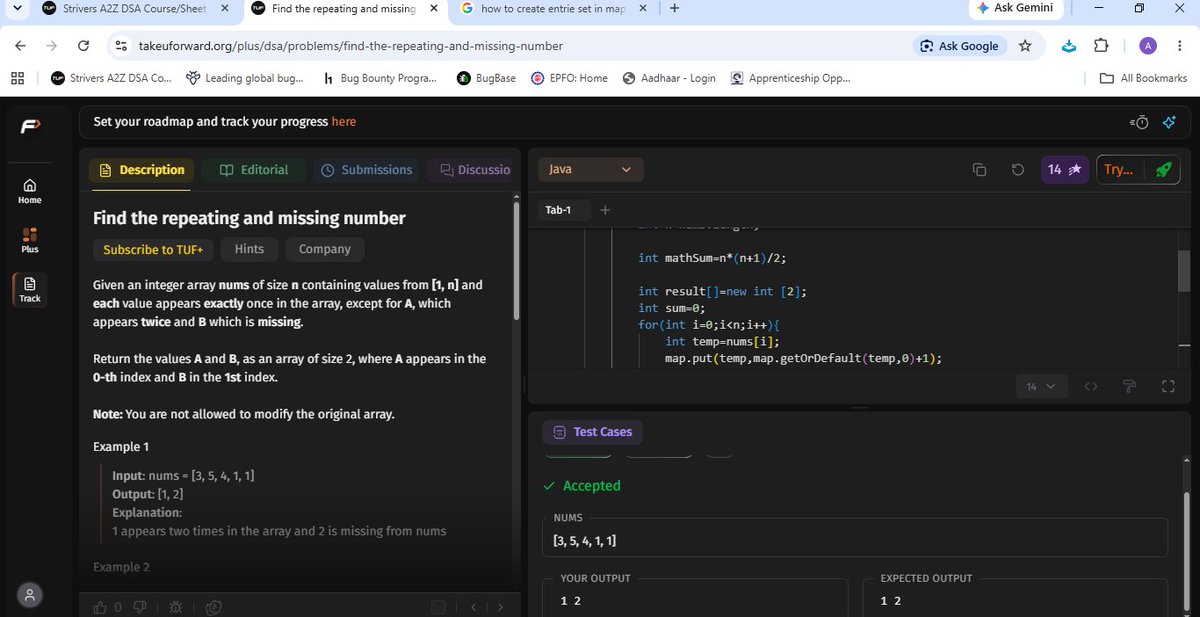
Task: Open the All Bookmarks folder
Action: point(1143,78)
